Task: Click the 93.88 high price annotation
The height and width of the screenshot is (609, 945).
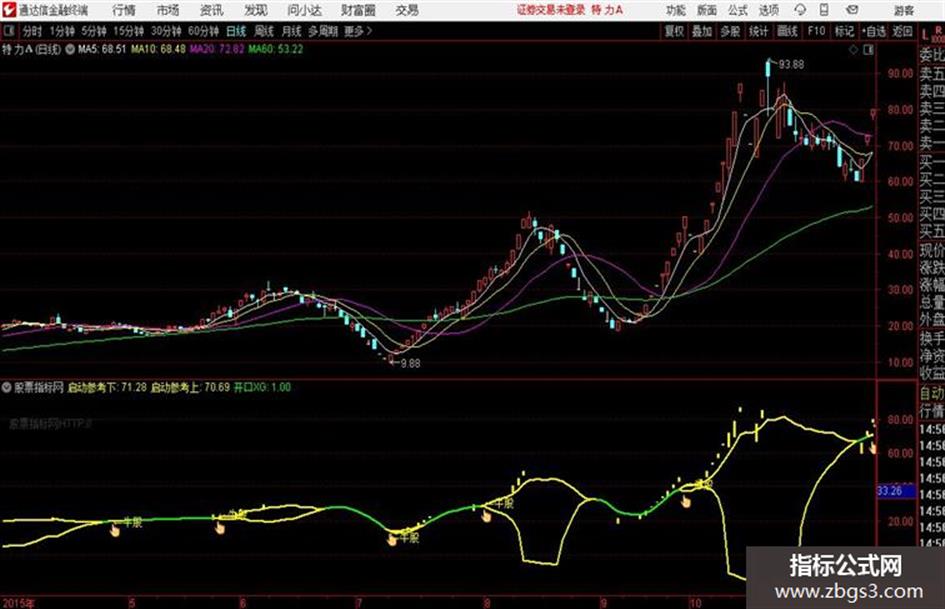Action: point(791,65)
